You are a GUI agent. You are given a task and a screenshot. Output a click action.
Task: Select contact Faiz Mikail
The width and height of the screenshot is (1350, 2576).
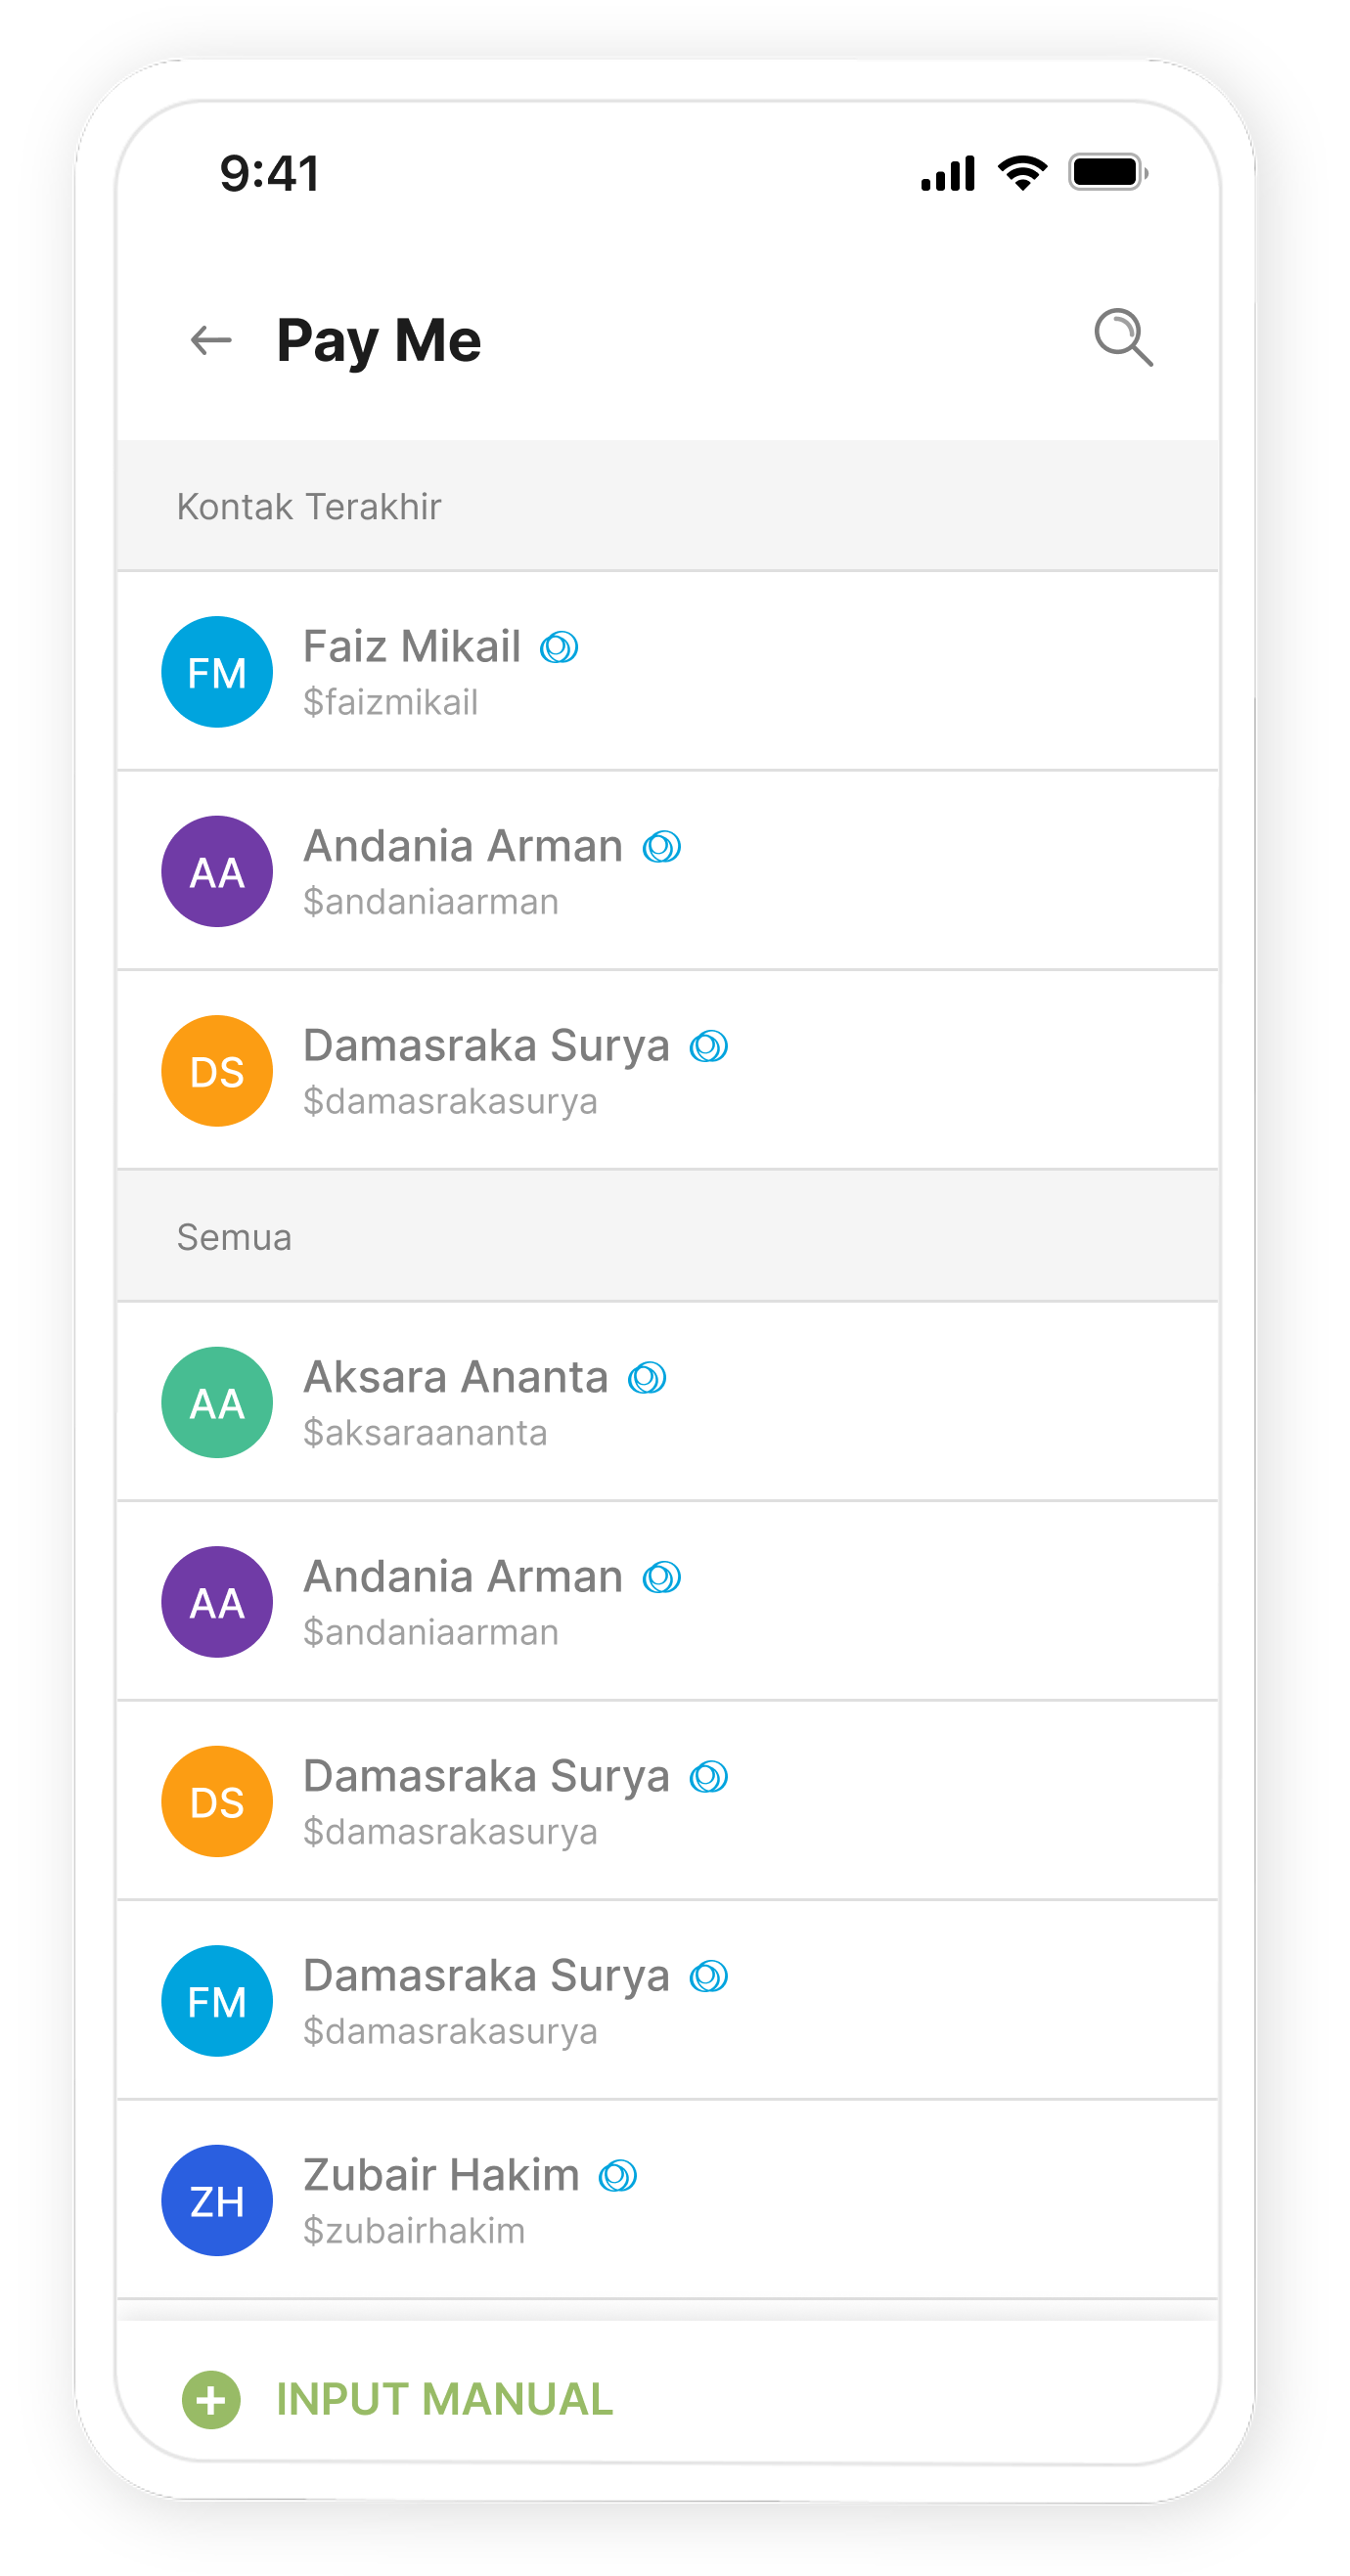pos(668,672)
